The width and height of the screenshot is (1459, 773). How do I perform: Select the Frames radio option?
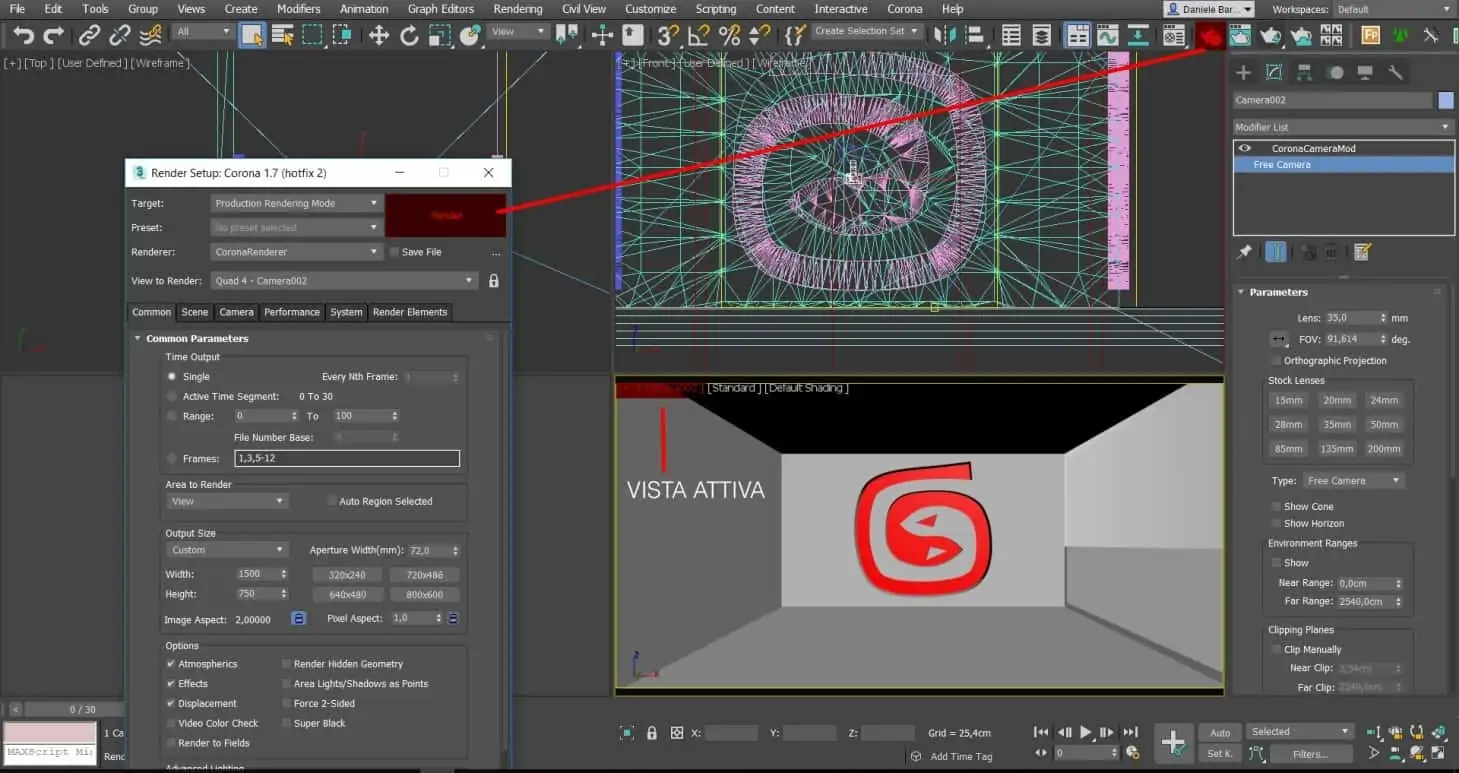click(172, 459)
